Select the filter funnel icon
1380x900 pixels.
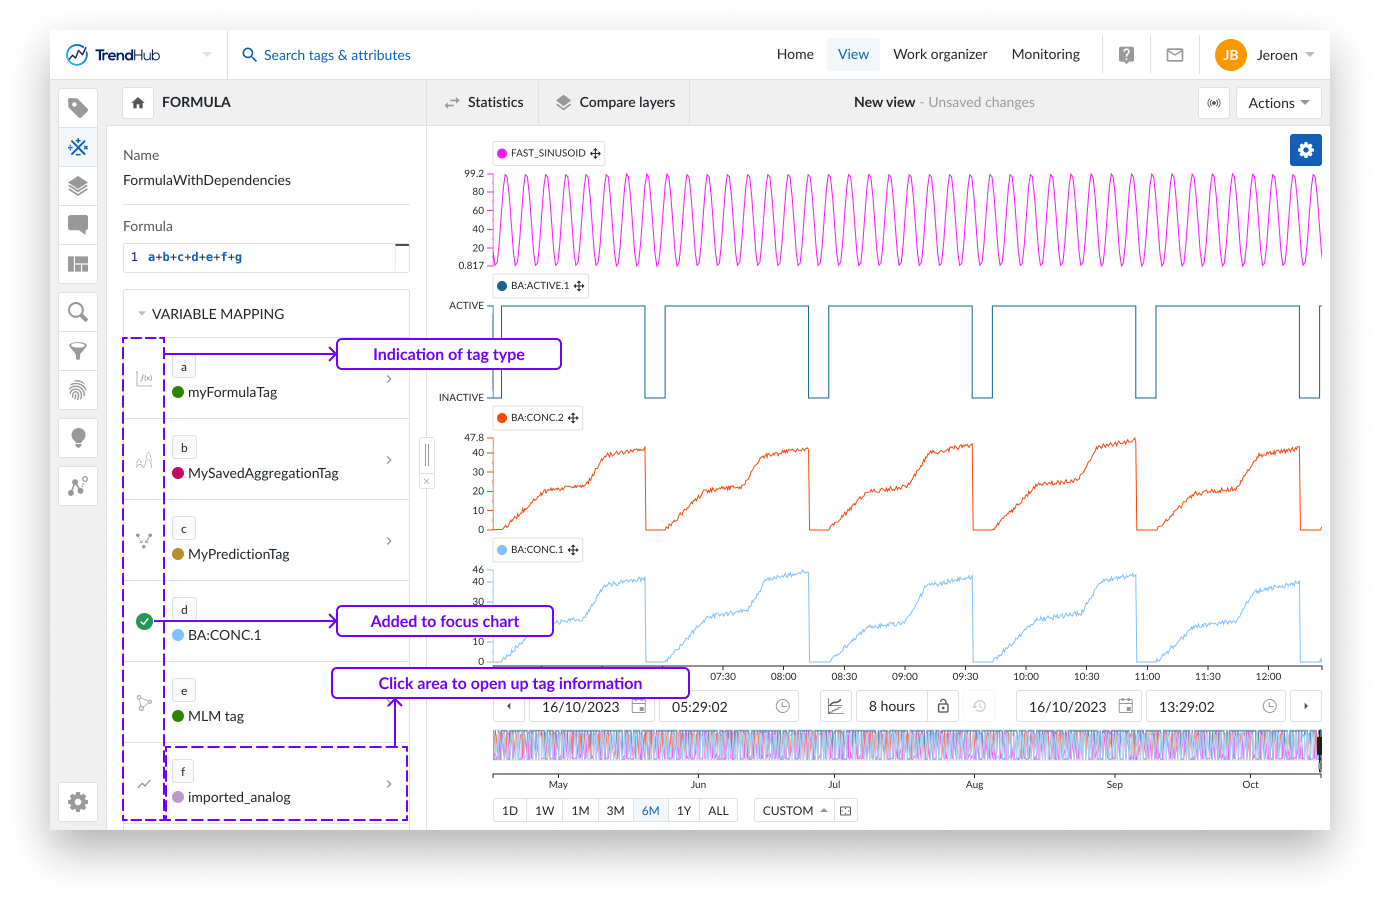tap(78, 351)
